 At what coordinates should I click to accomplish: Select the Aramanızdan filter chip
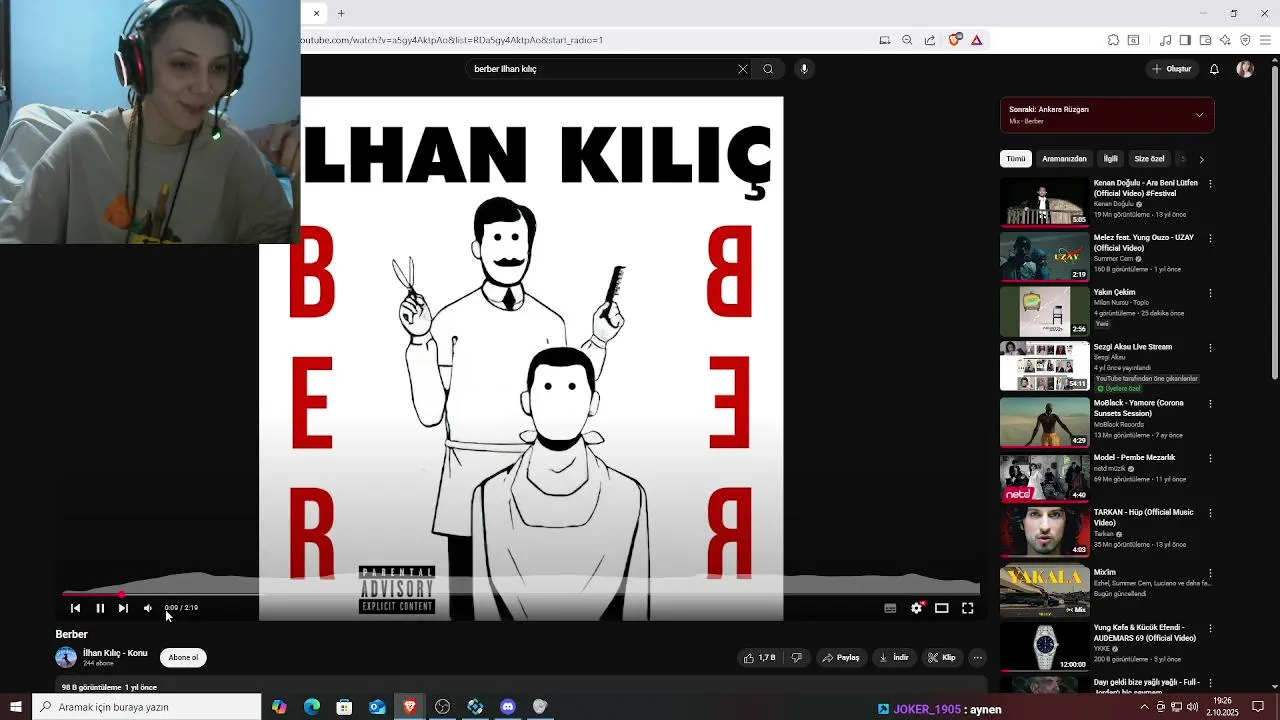click(x=1064, y=159)
